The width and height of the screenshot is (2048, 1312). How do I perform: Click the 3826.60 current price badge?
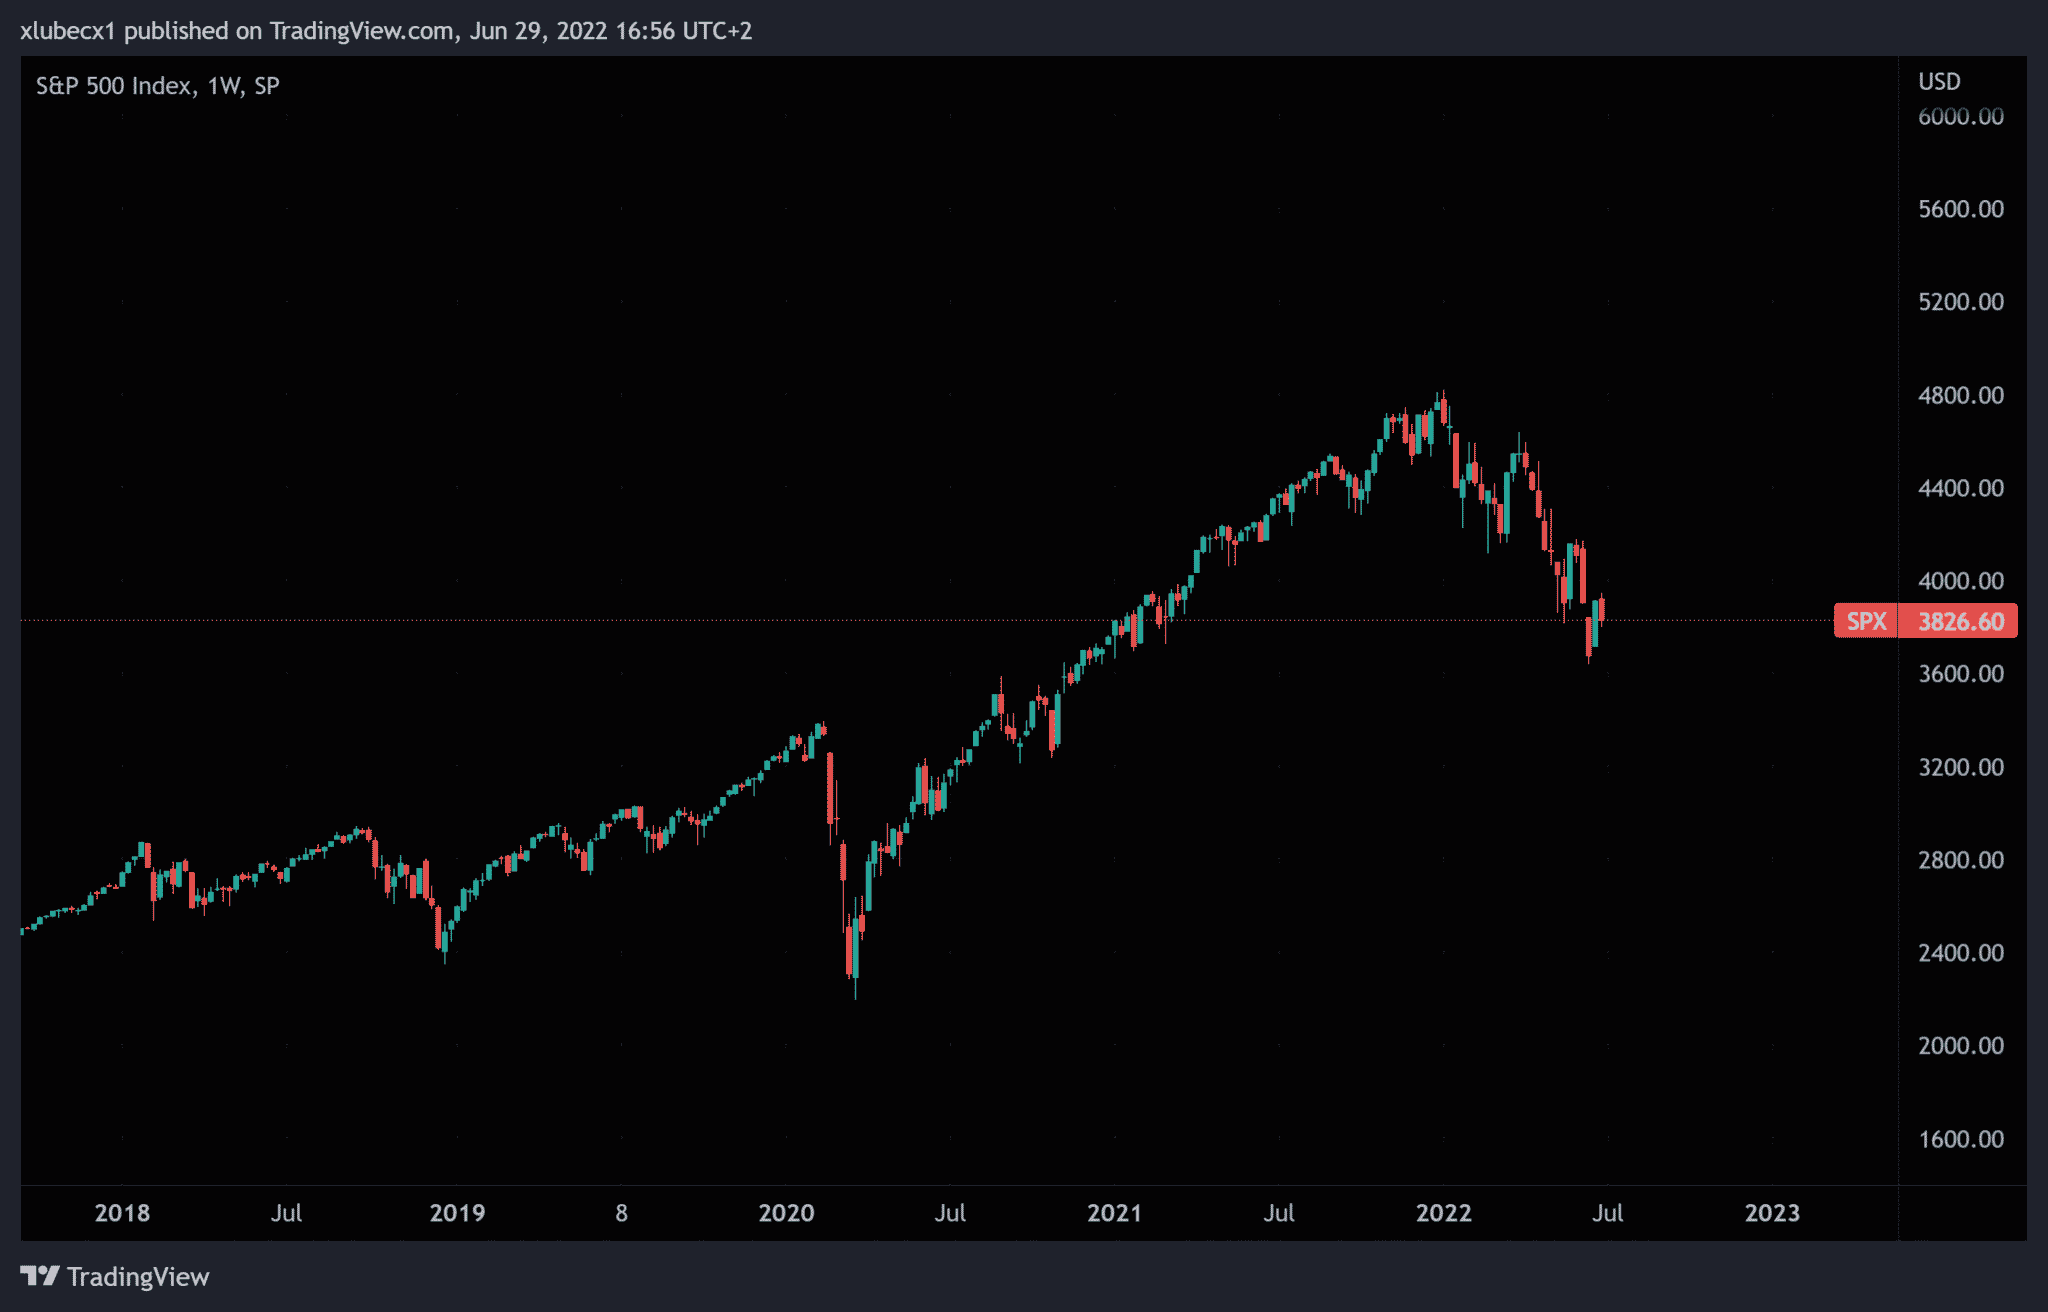point(1960,621)
